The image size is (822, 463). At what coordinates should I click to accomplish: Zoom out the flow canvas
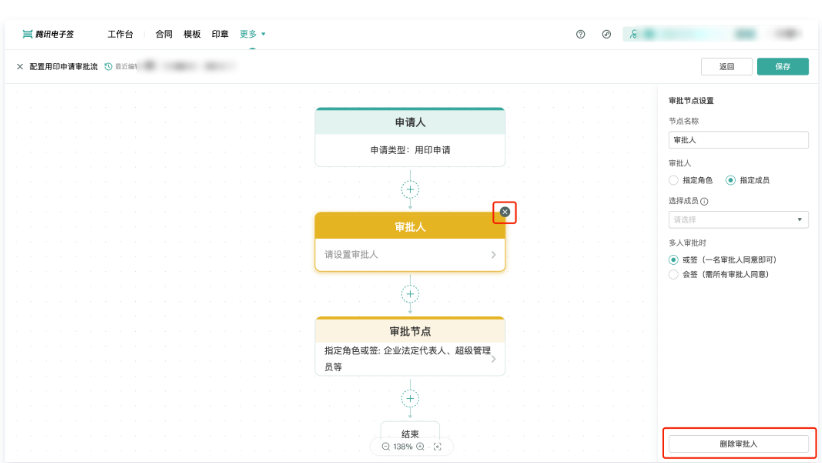point(385,447)
